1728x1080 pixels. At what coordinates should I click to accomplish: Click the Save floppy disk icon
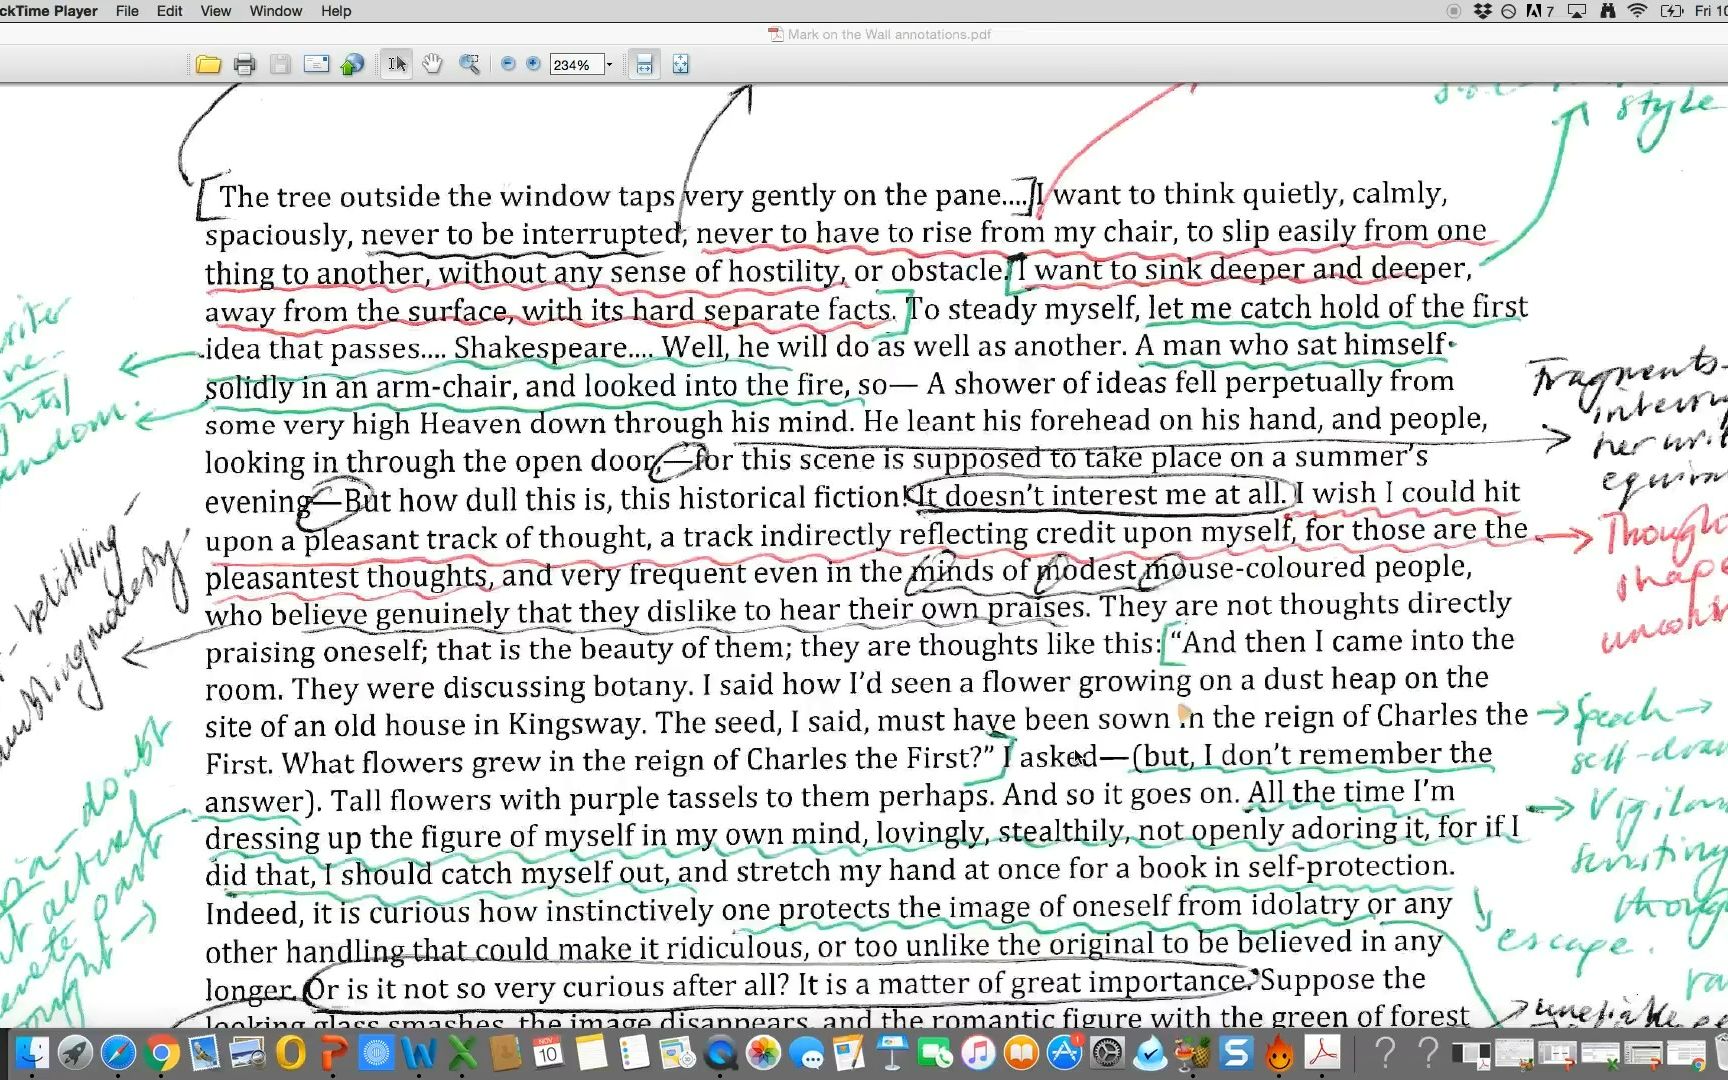[280, 65]
